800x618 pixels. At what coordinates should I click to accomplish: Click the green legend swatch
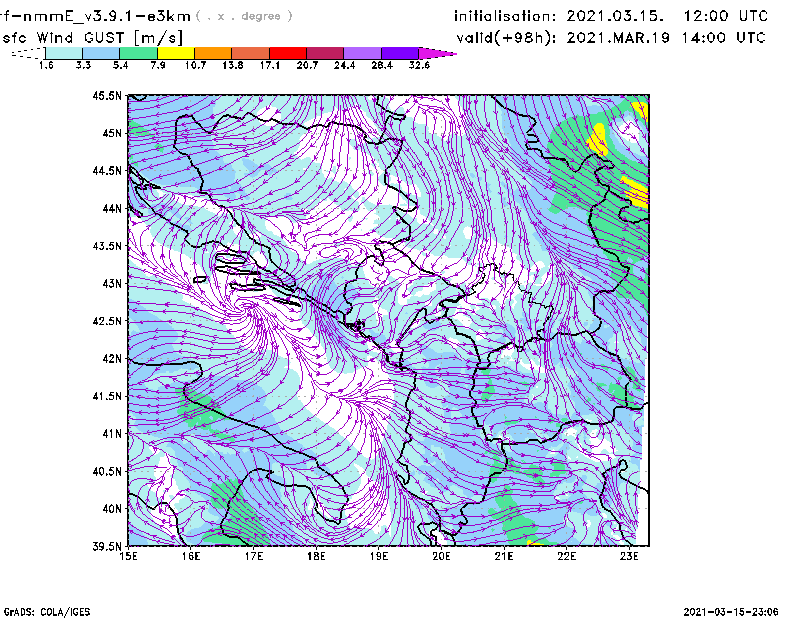click(x=138, y=53)
